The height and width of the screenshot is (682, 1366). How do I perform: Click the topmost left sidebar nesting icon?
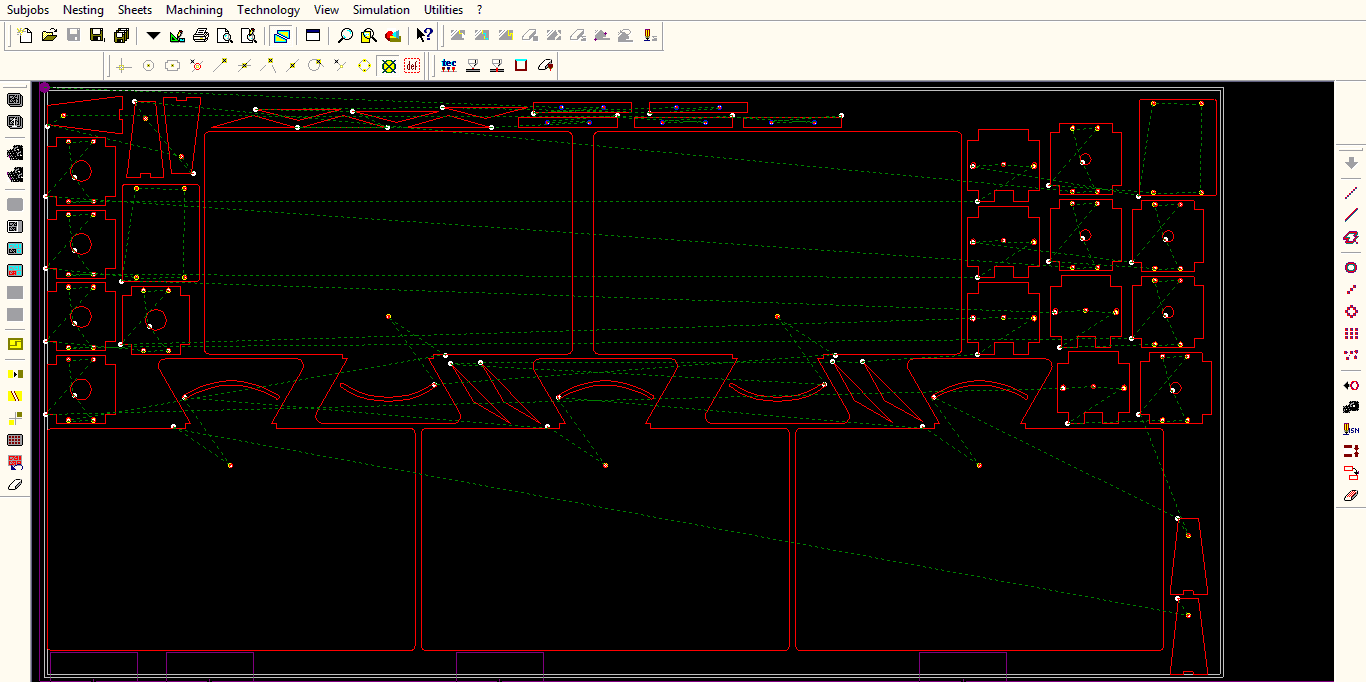pos(15,100)
